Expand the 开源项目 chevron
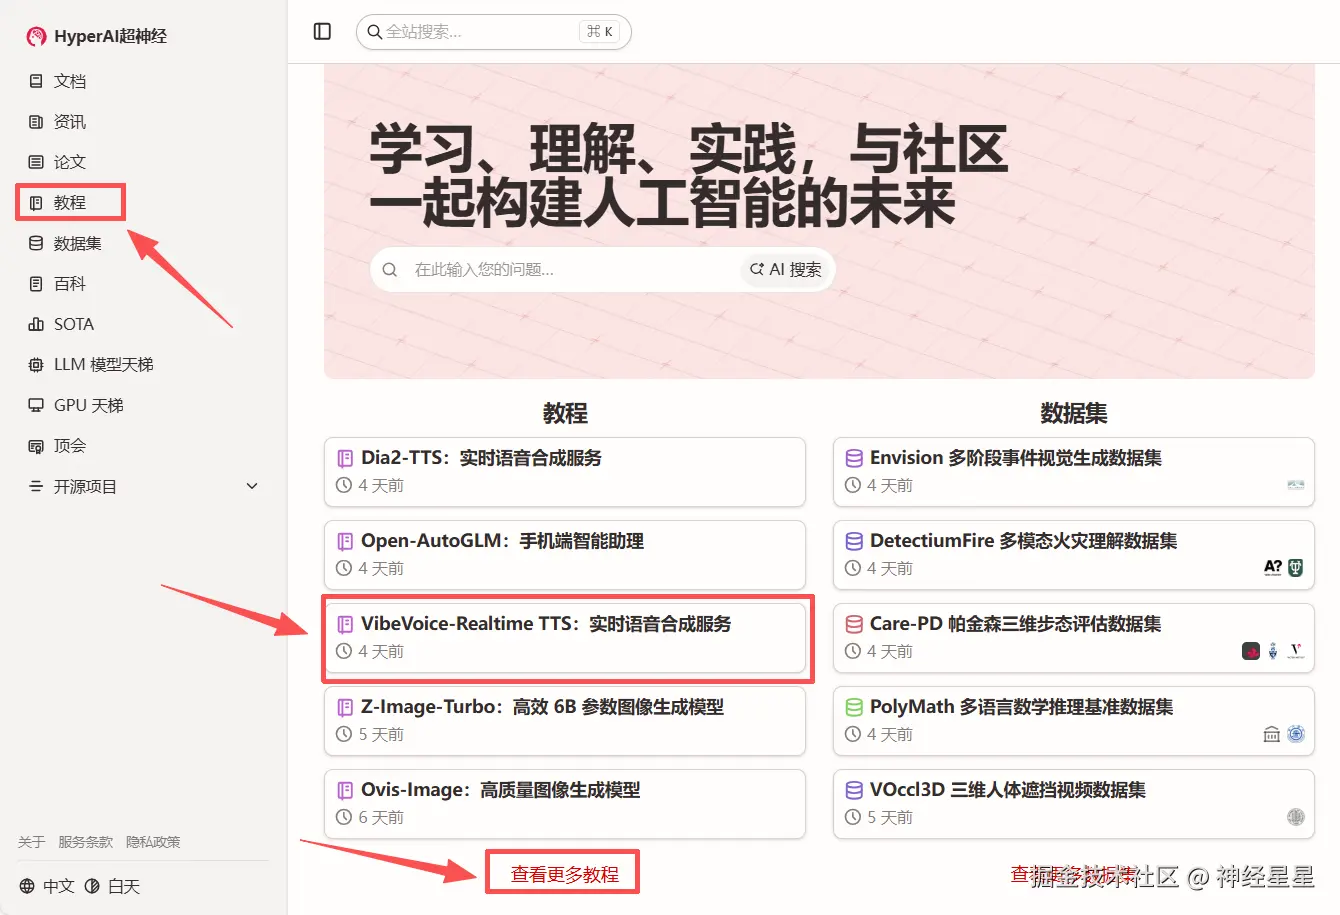 tap(252, 486)
